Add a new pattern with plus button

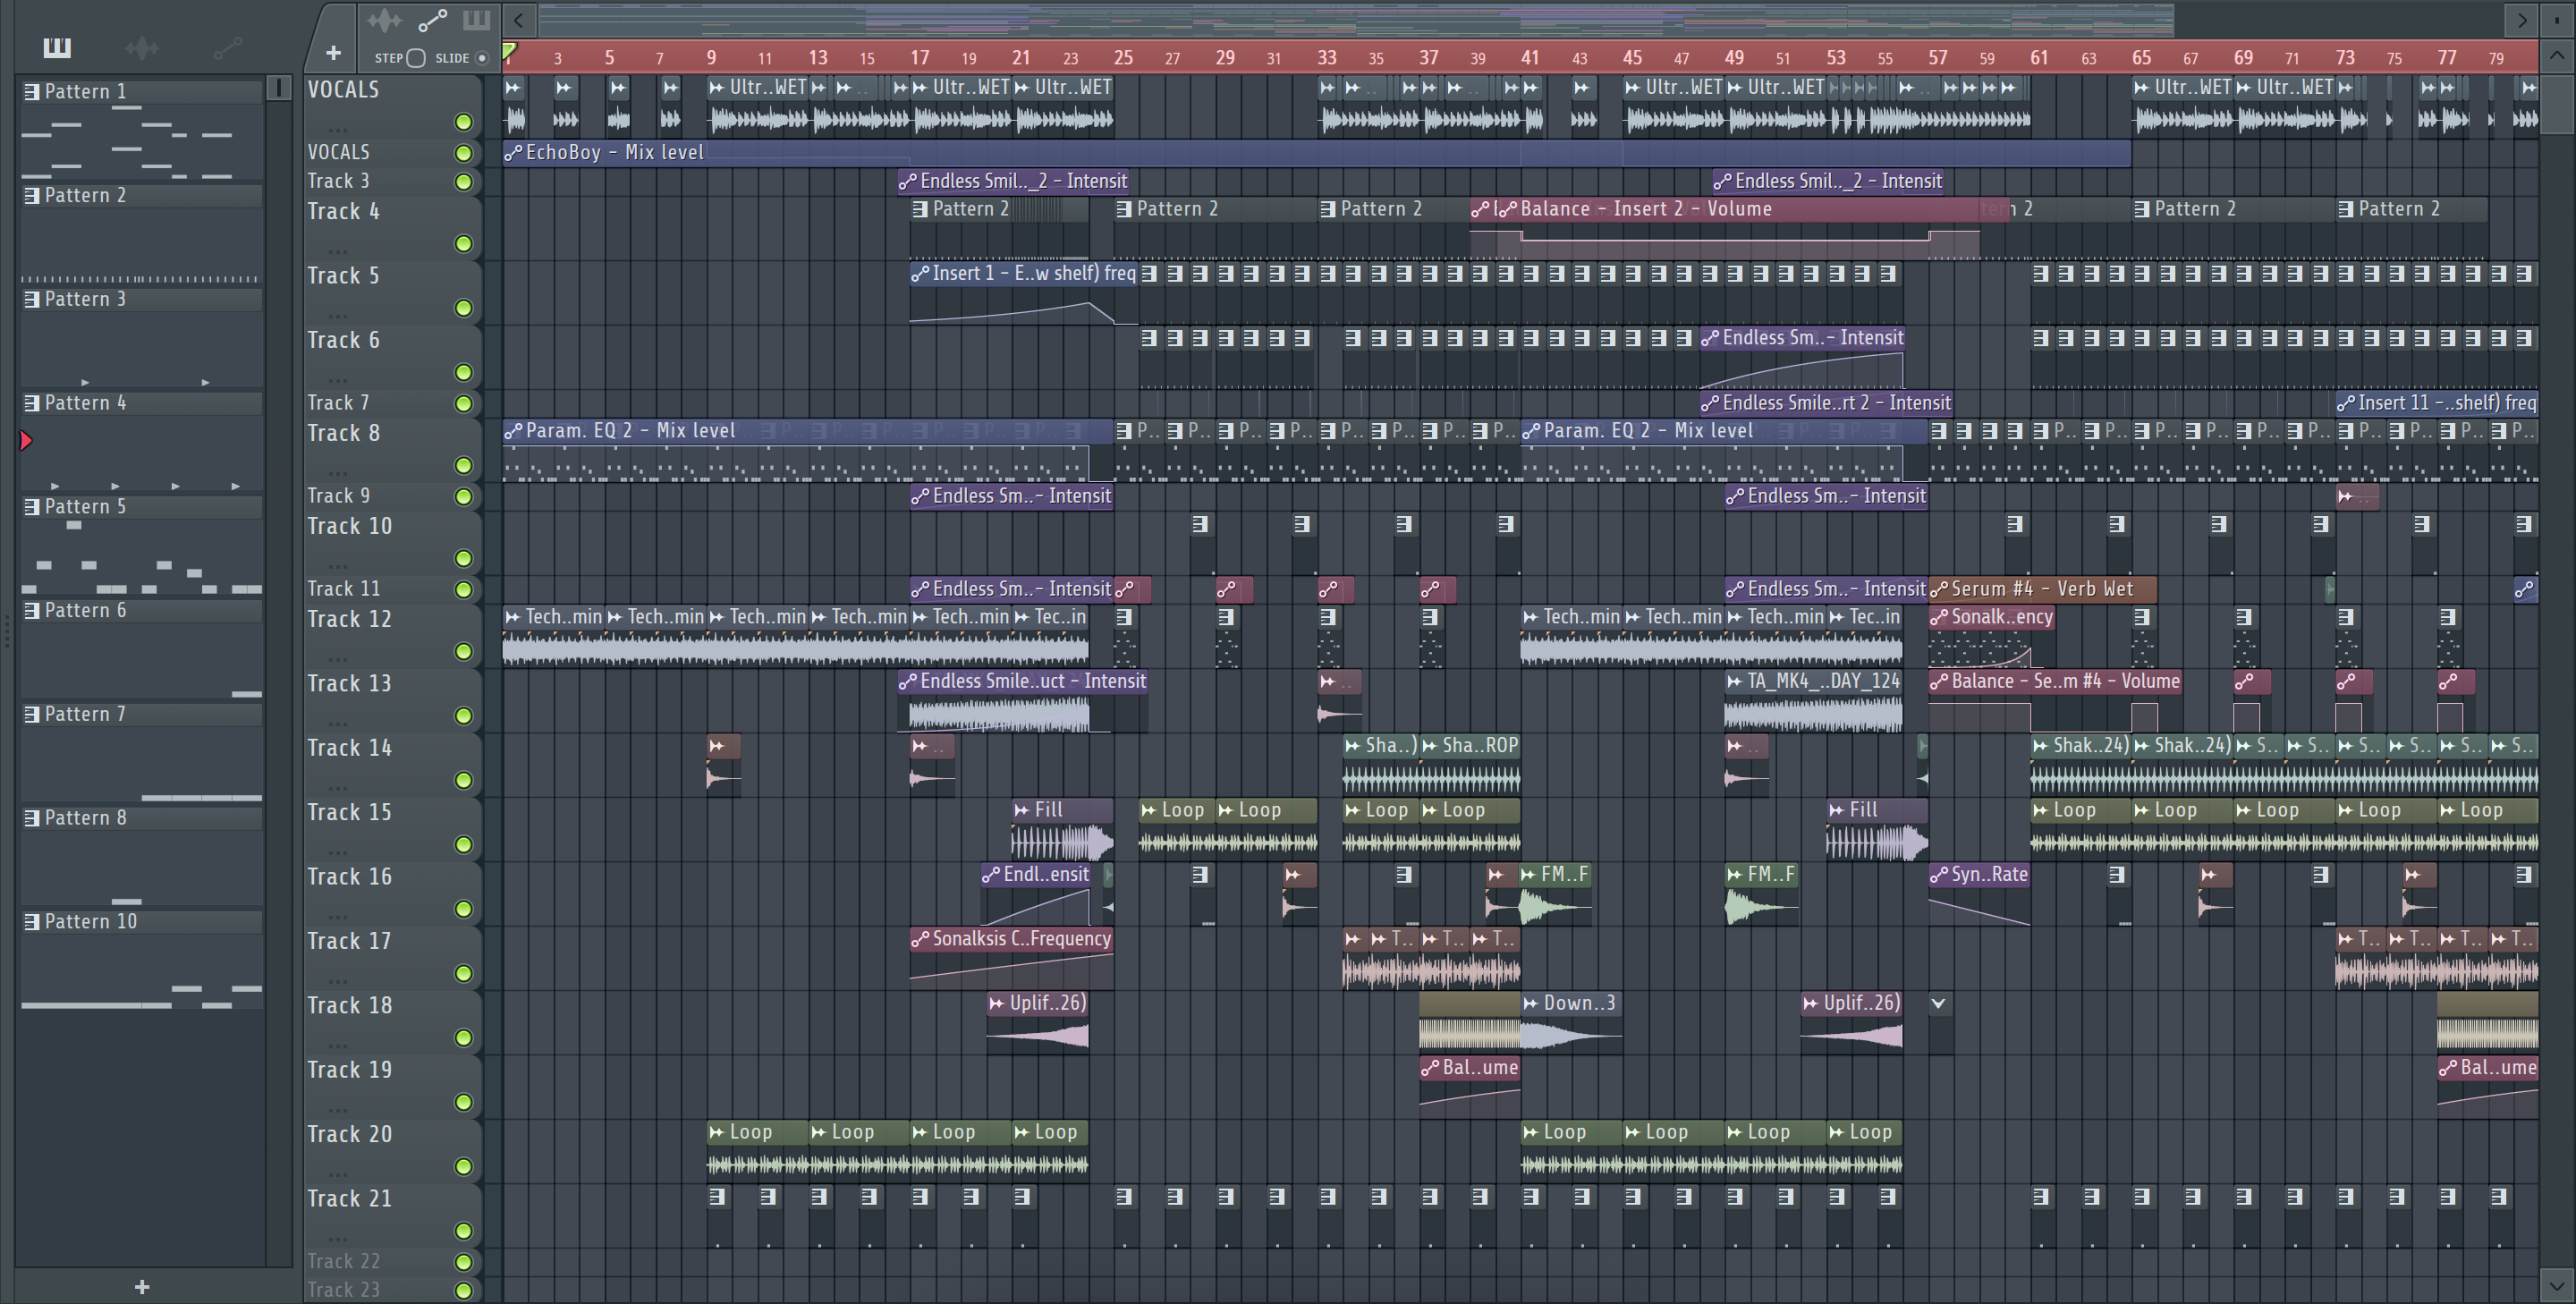(x=142, y=1287)
